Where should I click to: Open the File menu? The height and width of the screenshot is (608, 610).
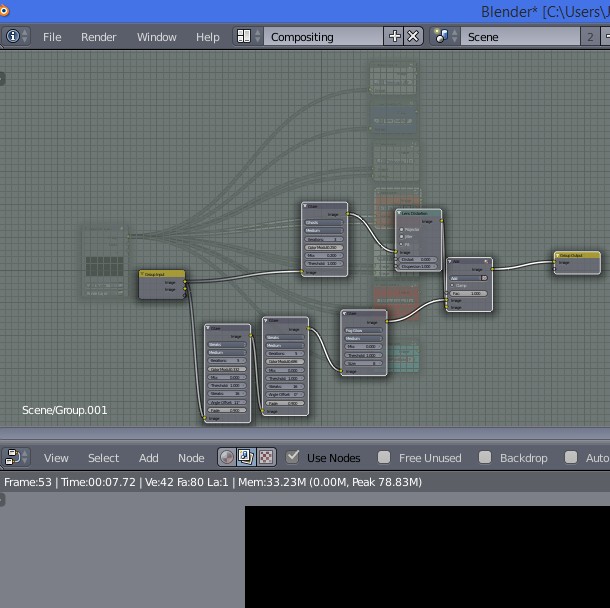tap(52, 36)
